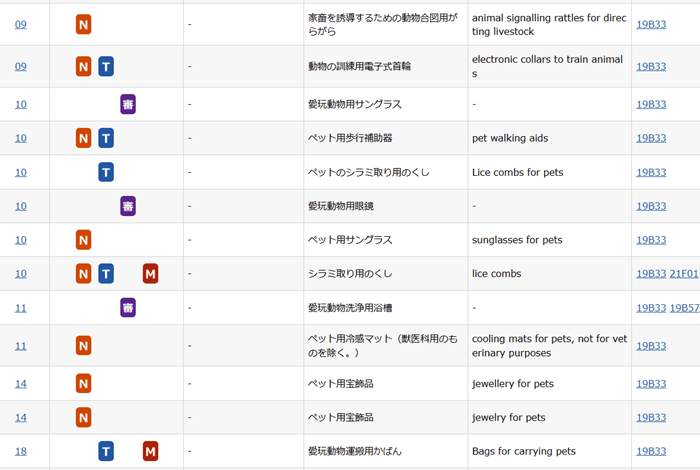Open the 19B33 link in the jewelry for pets row
Screen dimensions: 700x470
pyautogui.click(x=651, y=418)
